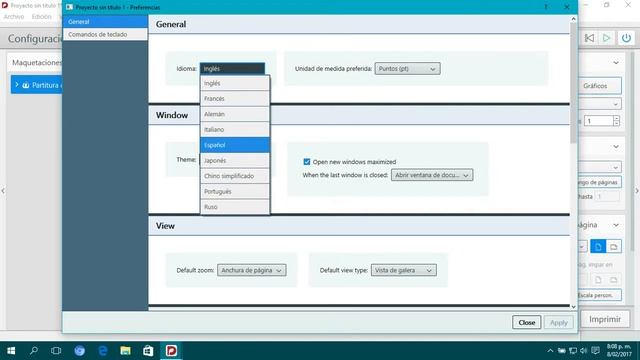Choose Italiano from the language list
The width and height of the screenshot is (640, 360).
tap(235, 130)
